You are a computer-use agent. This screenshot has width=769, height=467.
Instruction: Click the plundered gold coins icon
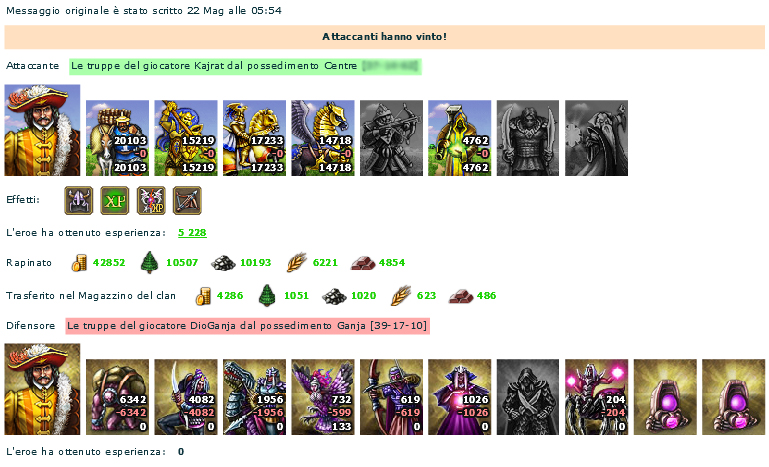tap(79, 263)
